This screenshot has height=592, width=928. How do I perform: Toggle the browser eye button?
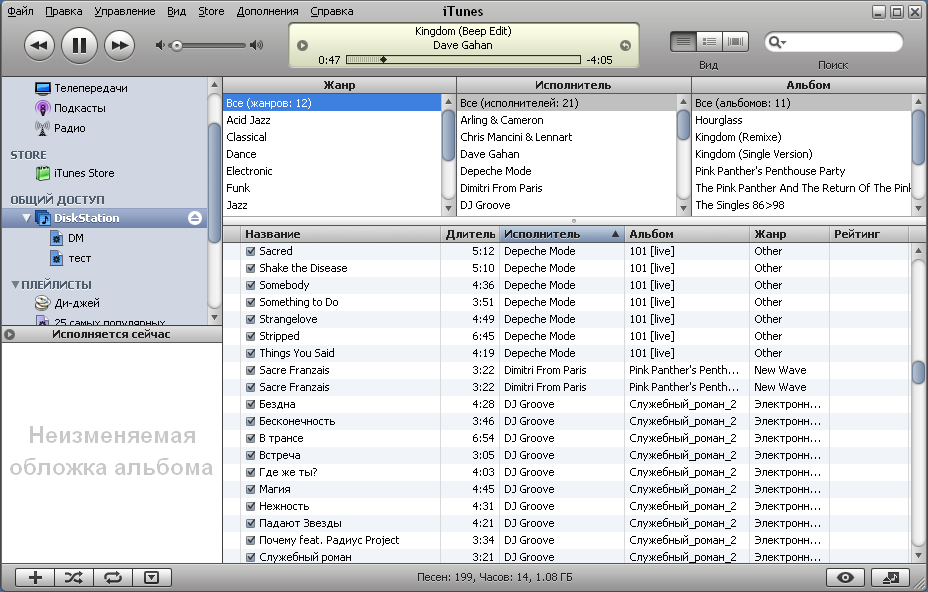coord(845,578)
